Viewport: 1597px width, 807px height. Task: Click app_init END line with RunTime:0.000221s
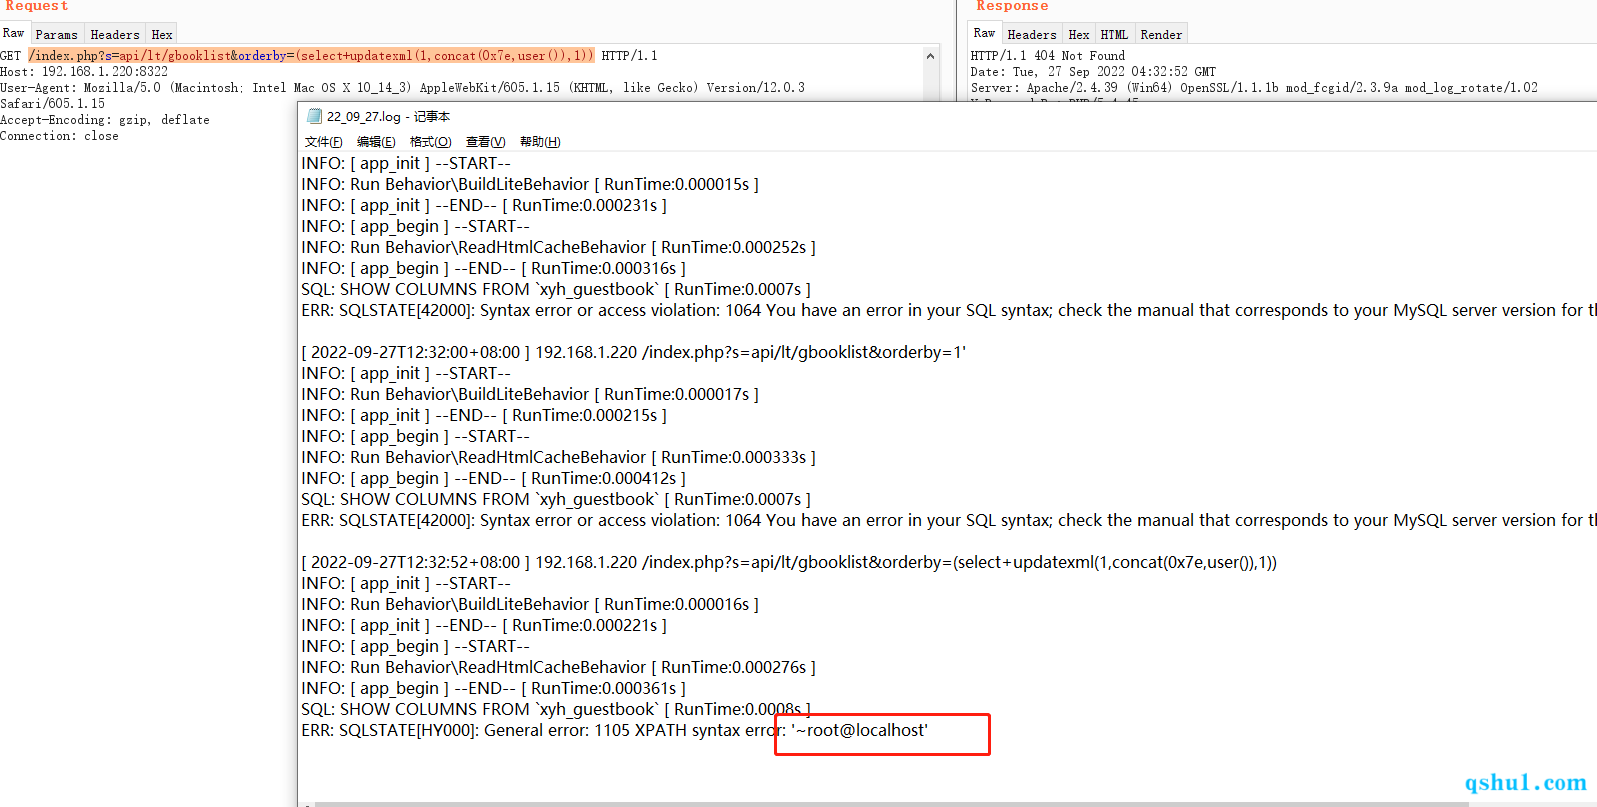click(484, 625)
